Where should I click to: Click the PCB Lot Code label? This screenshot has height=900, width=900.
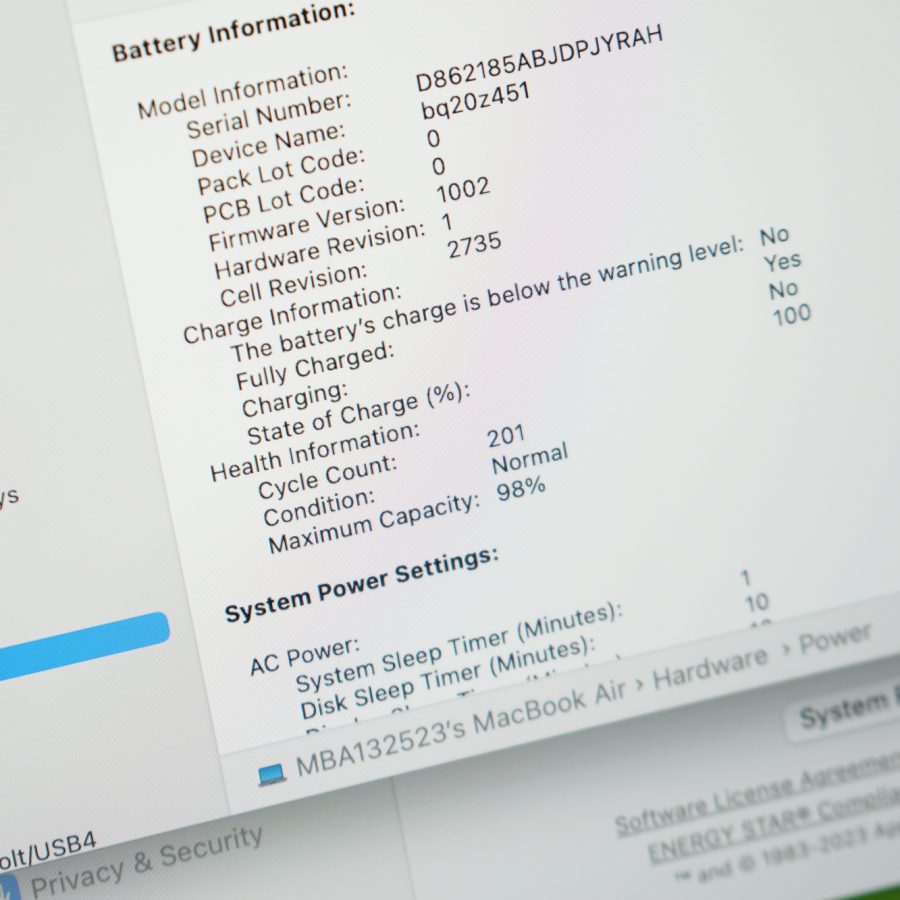(x=284, y=200)
